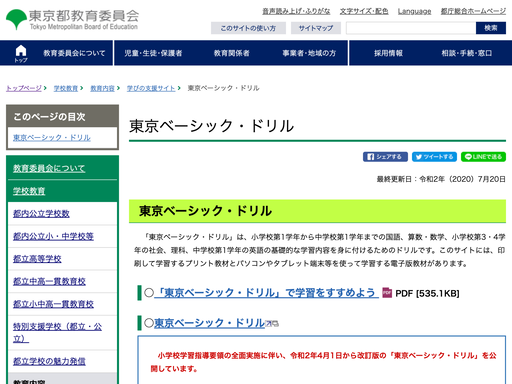
Task: Go to 学びの支援サイト breadcrumb link
Action: coord(151,88)
